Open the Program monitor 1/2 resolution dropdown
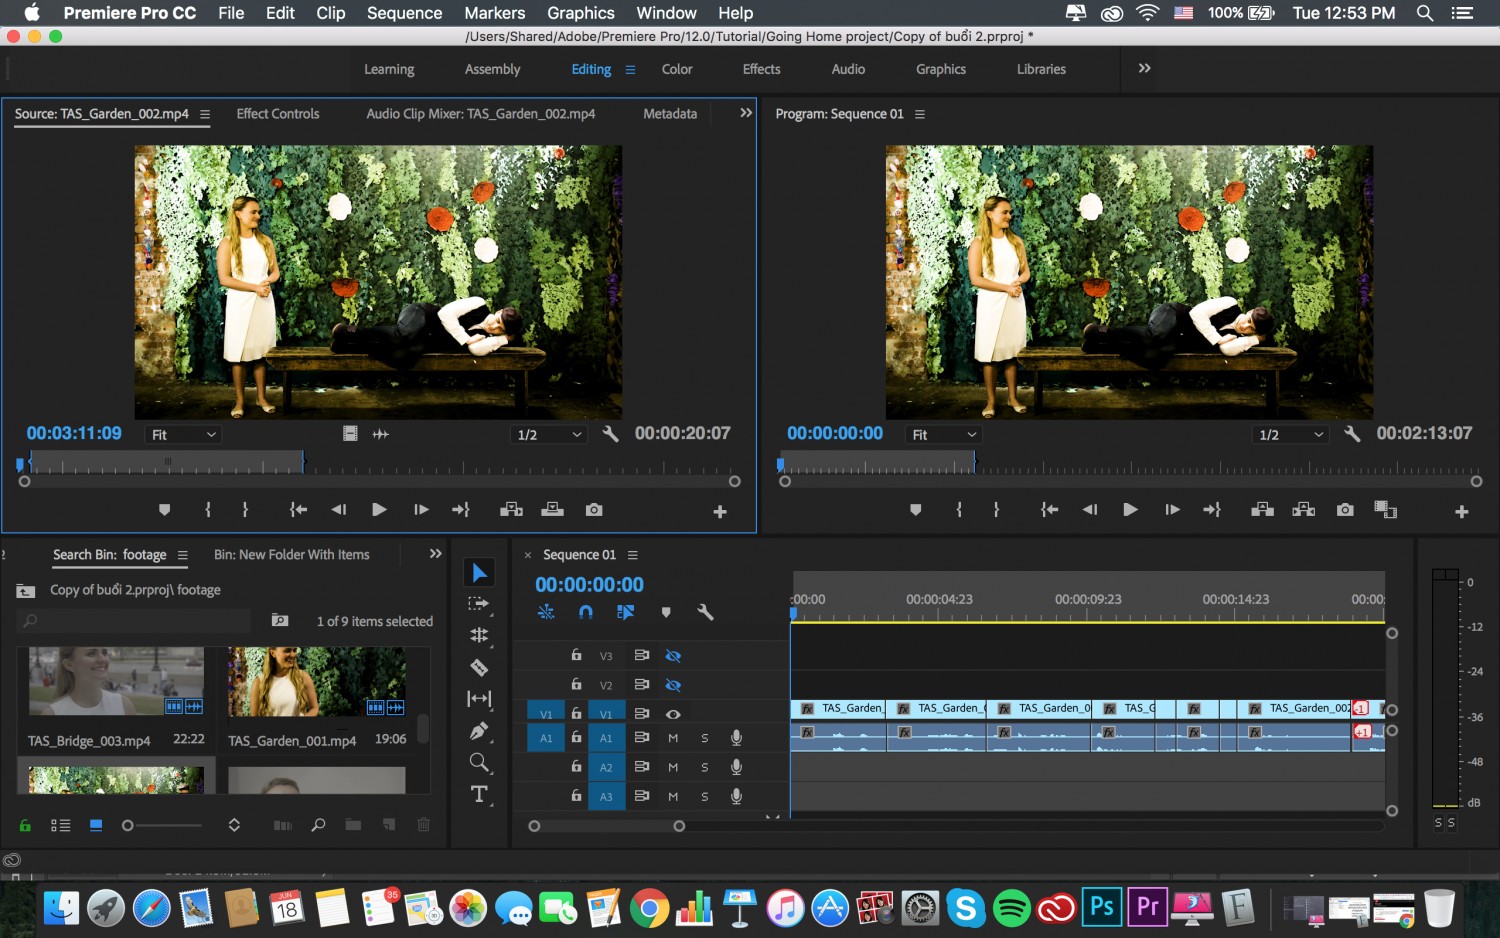Screen dimensions: 1500x938 [x=1290, y=435]
